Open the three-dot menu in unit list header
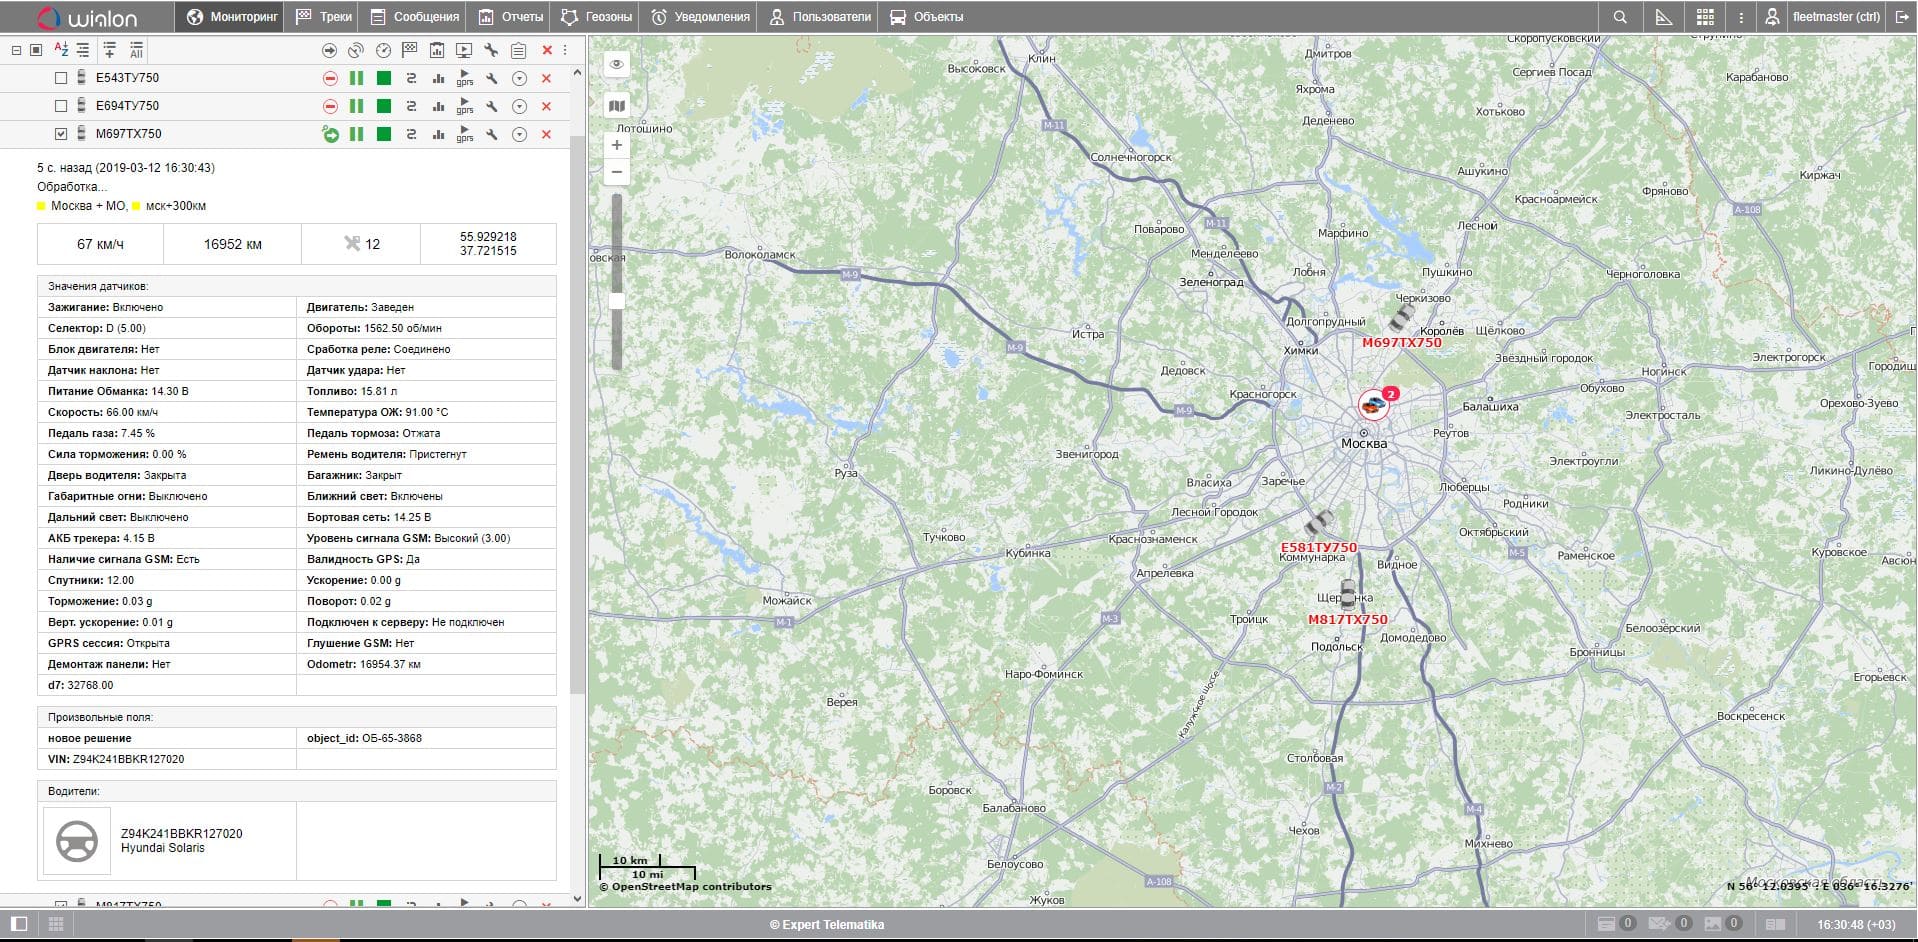The image size is (1918, 942). click(x=565, y=50)
